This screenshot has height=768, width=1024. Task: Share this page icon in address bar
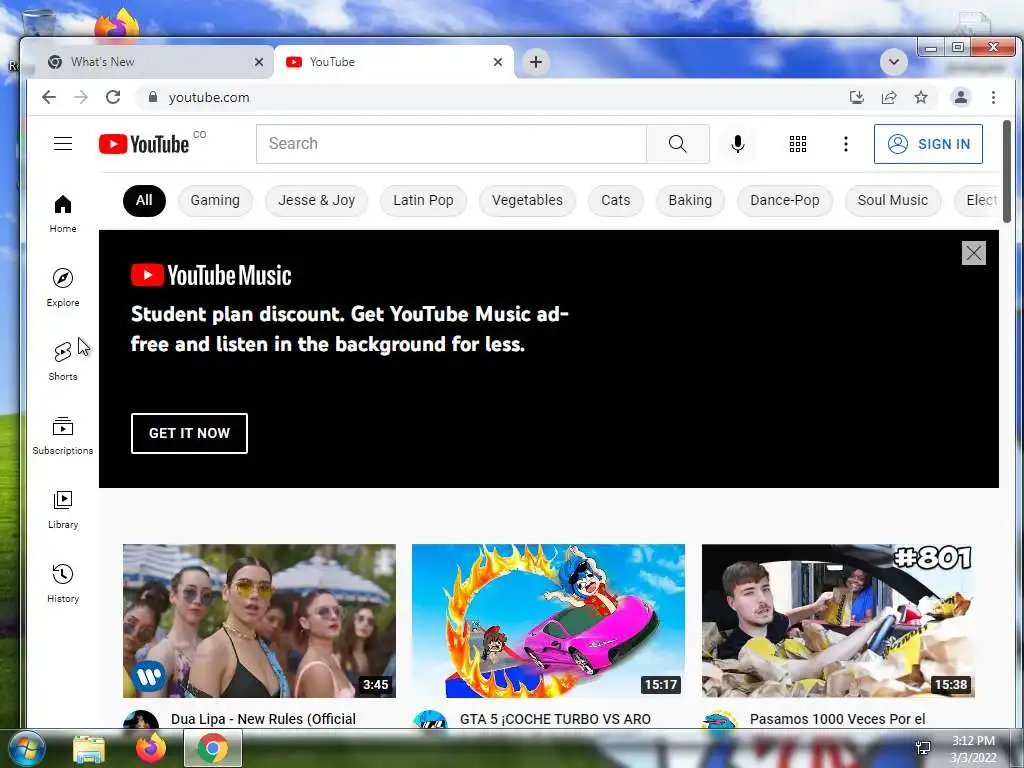889,97
